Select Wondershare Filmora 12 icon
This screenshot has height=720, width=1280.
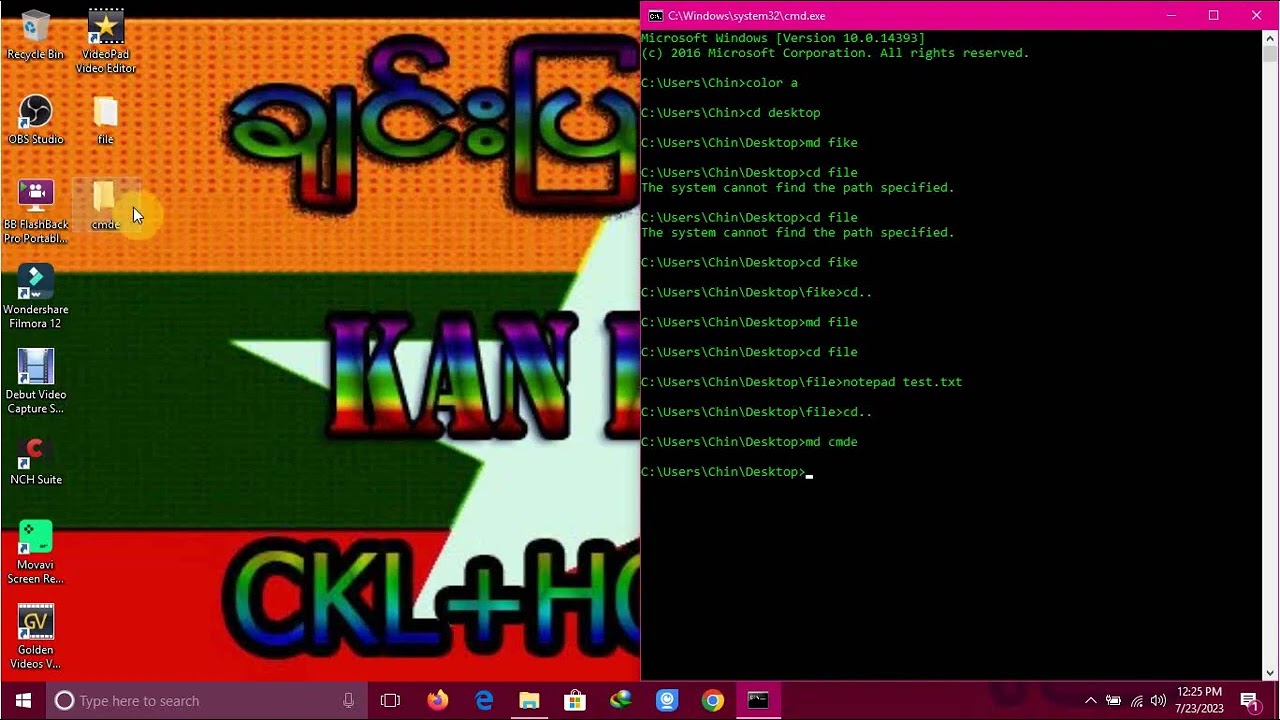click(36, 297)
